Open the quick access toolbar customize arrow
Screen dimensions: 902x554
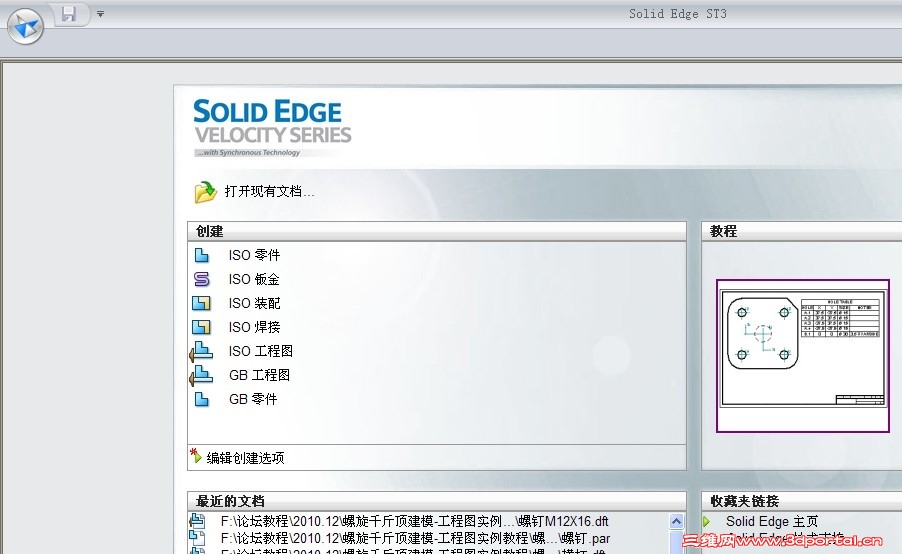[x=100, y=14]
